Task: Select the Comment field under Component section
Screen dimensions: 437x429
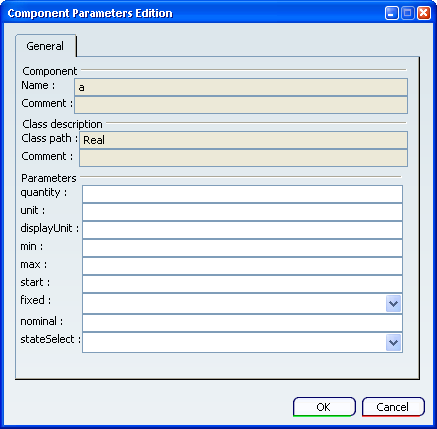Action: pos(241,105)
